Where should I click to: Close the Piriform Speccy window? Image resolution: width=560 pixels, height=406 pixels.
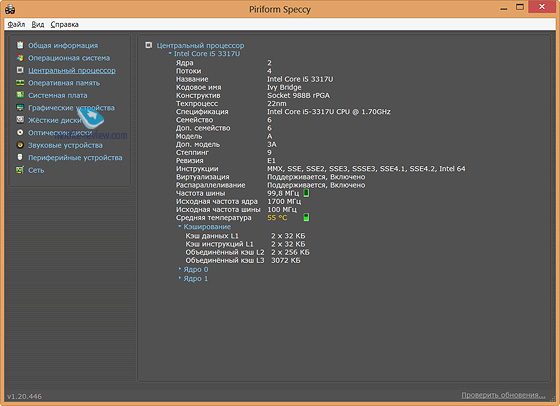pos(542,7)
